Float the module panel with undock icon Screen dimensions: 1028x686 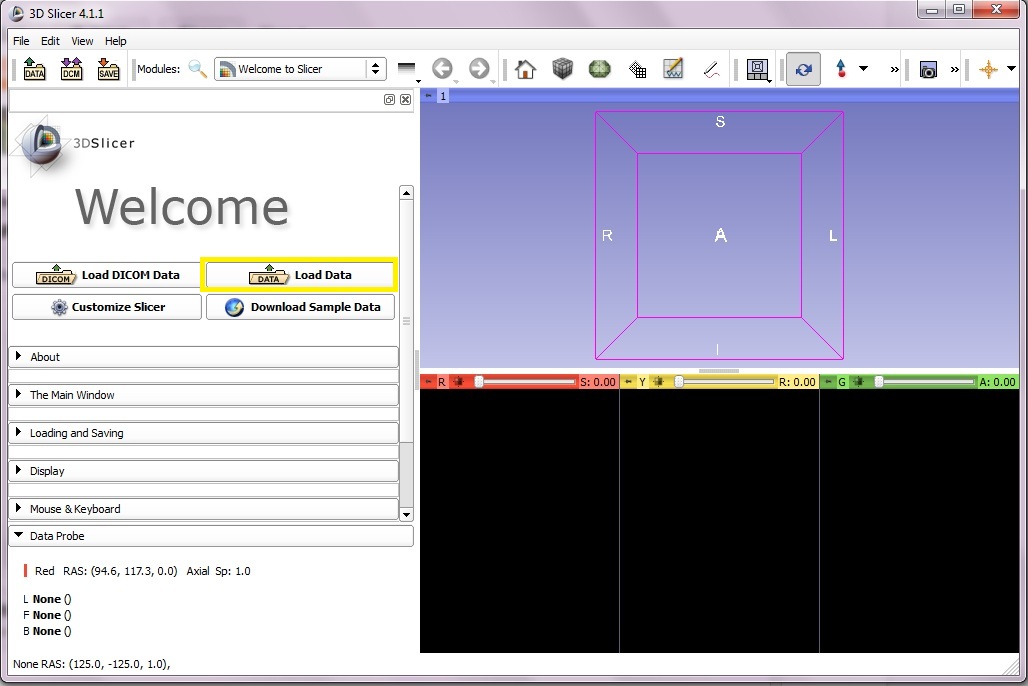click(389, 99)
